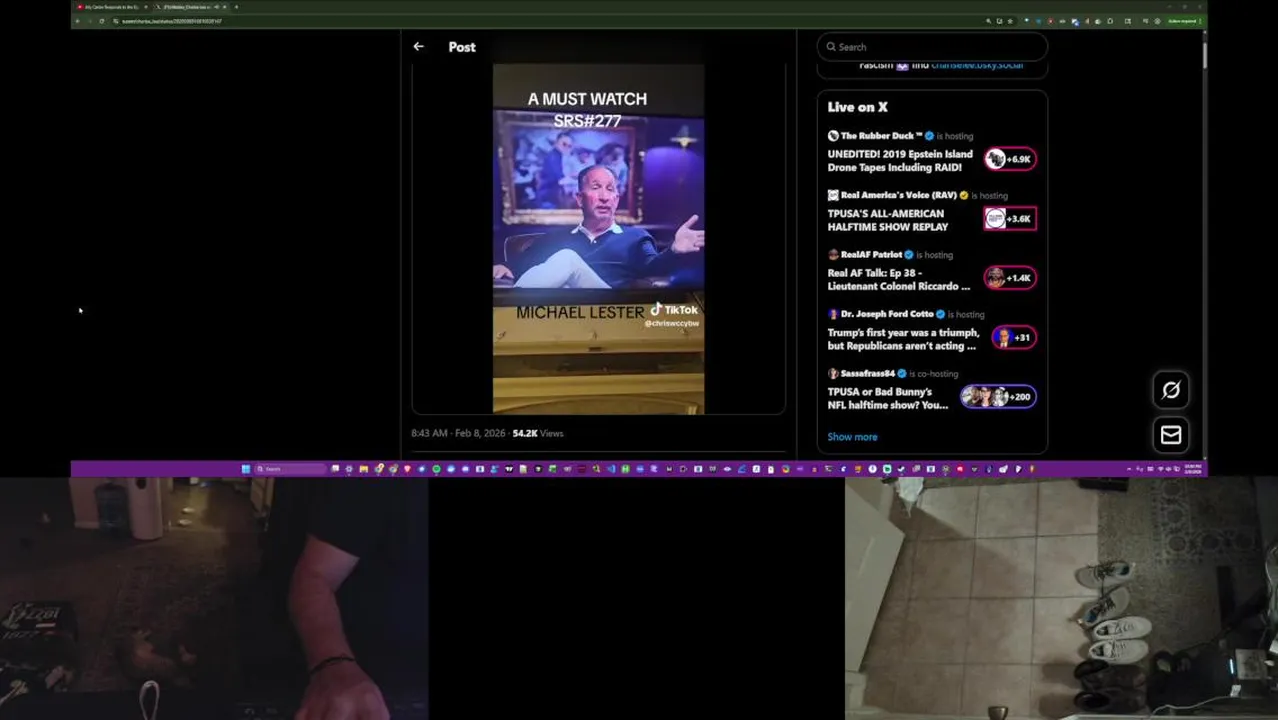Open TPUSA'S ALL-AMERICAN HALFTIME SHOW REPLAY
The image size is (1278, 720).
(x=888, y=220)
